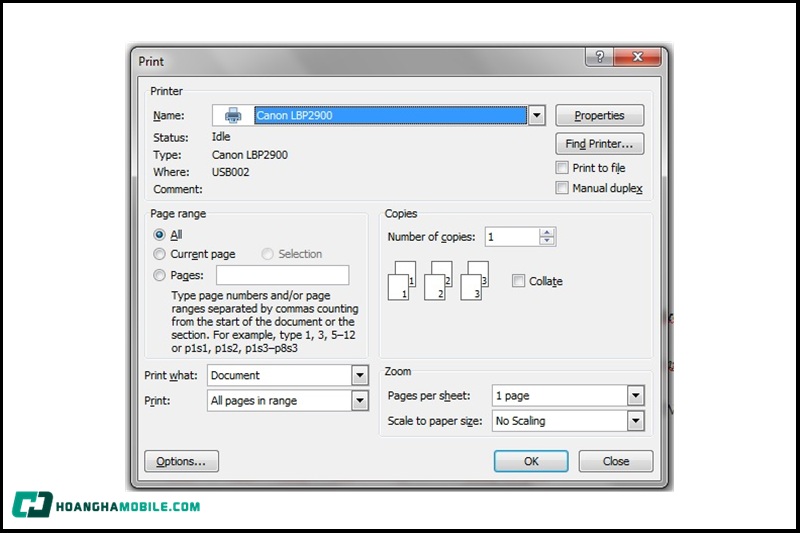Decrease number of copies with down arrow
The width and height of the screenshot is (800, 533).
547,241
